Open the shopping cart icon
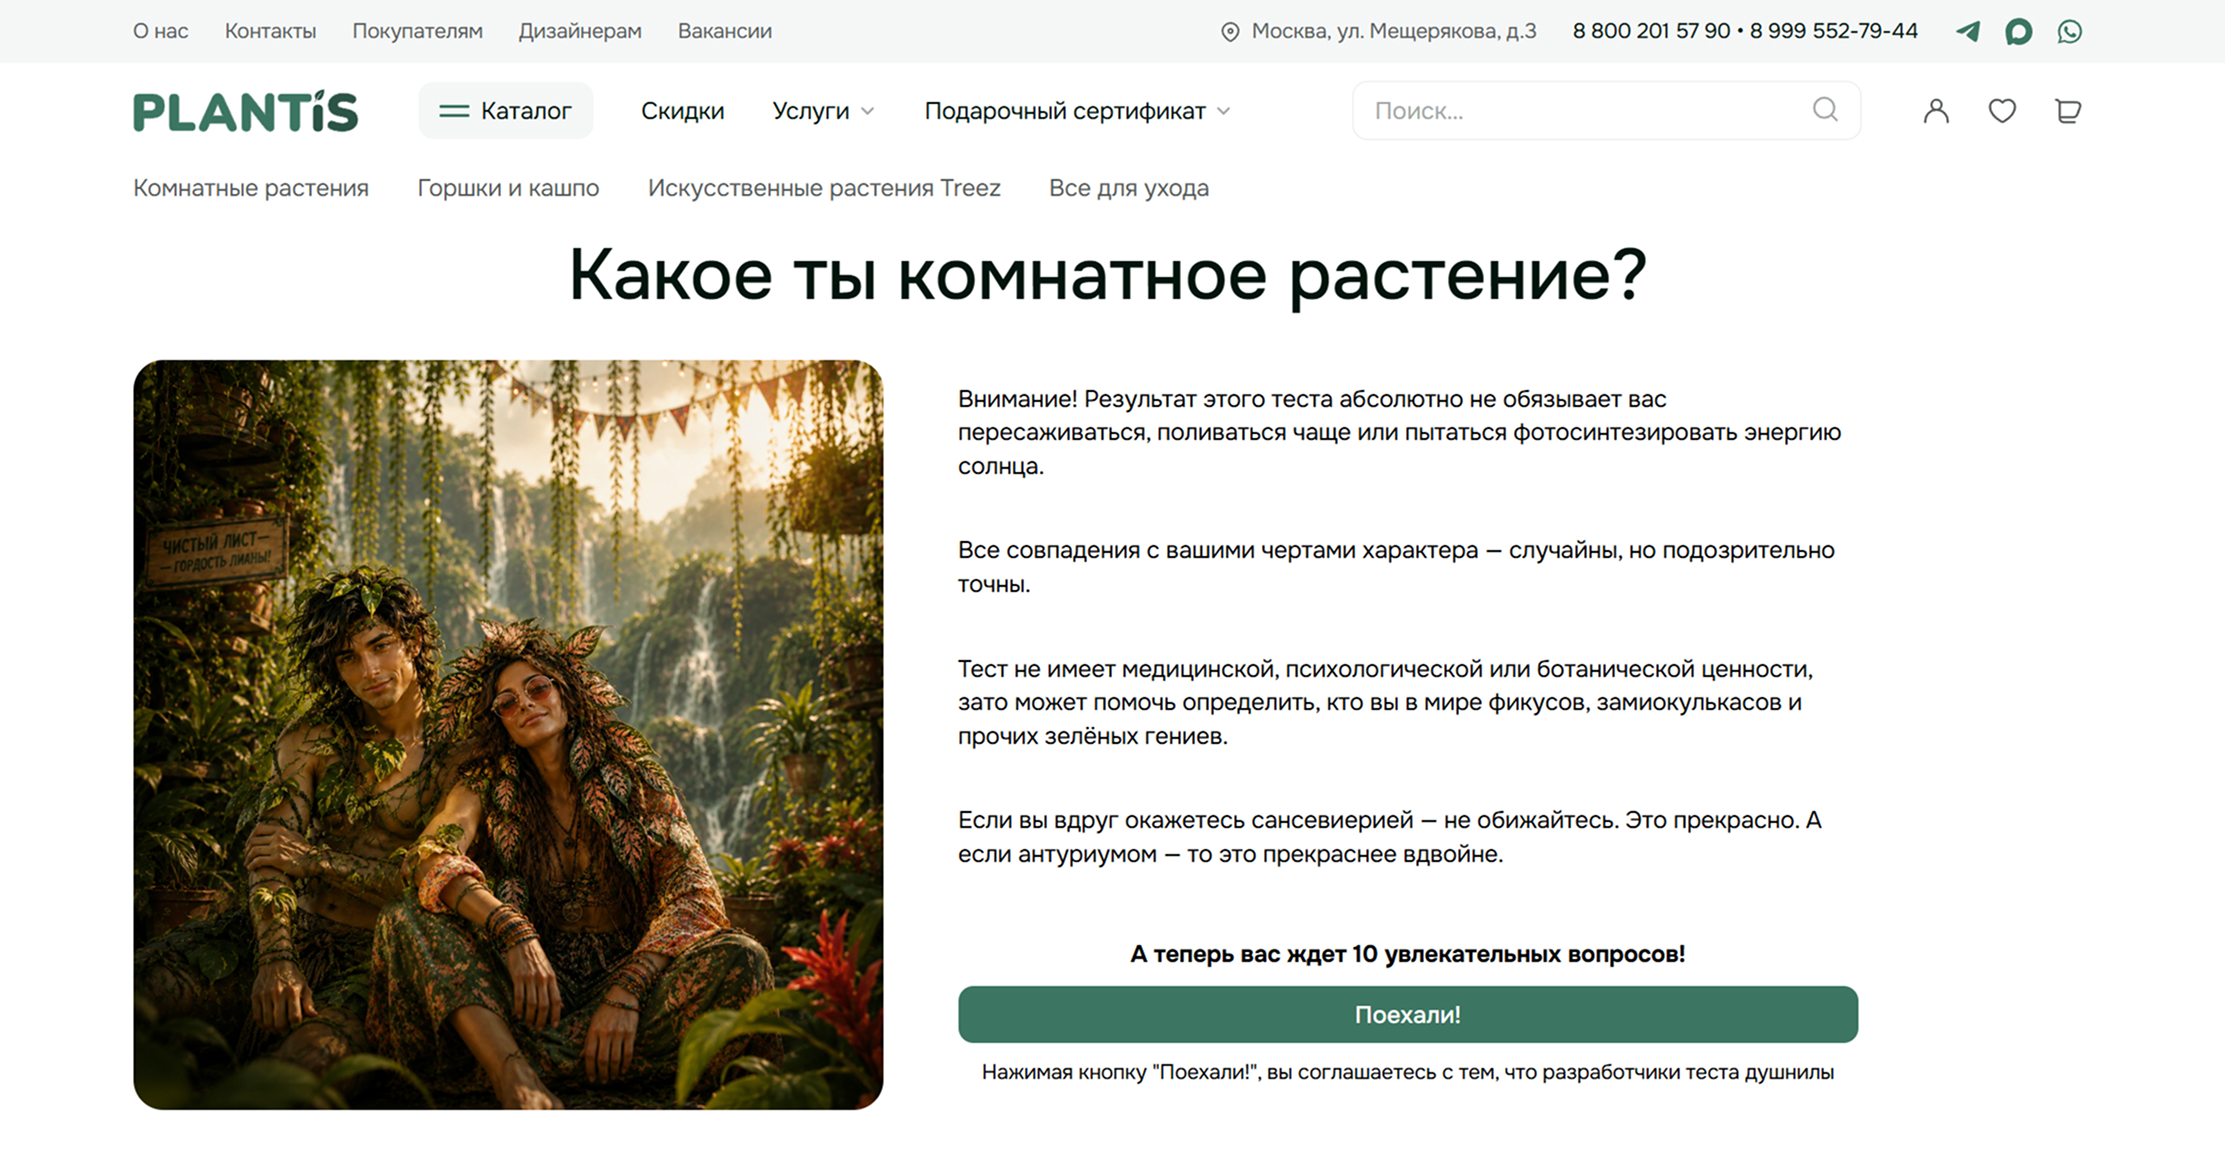This screenshot has height=1161, width=2225. 2068,110
